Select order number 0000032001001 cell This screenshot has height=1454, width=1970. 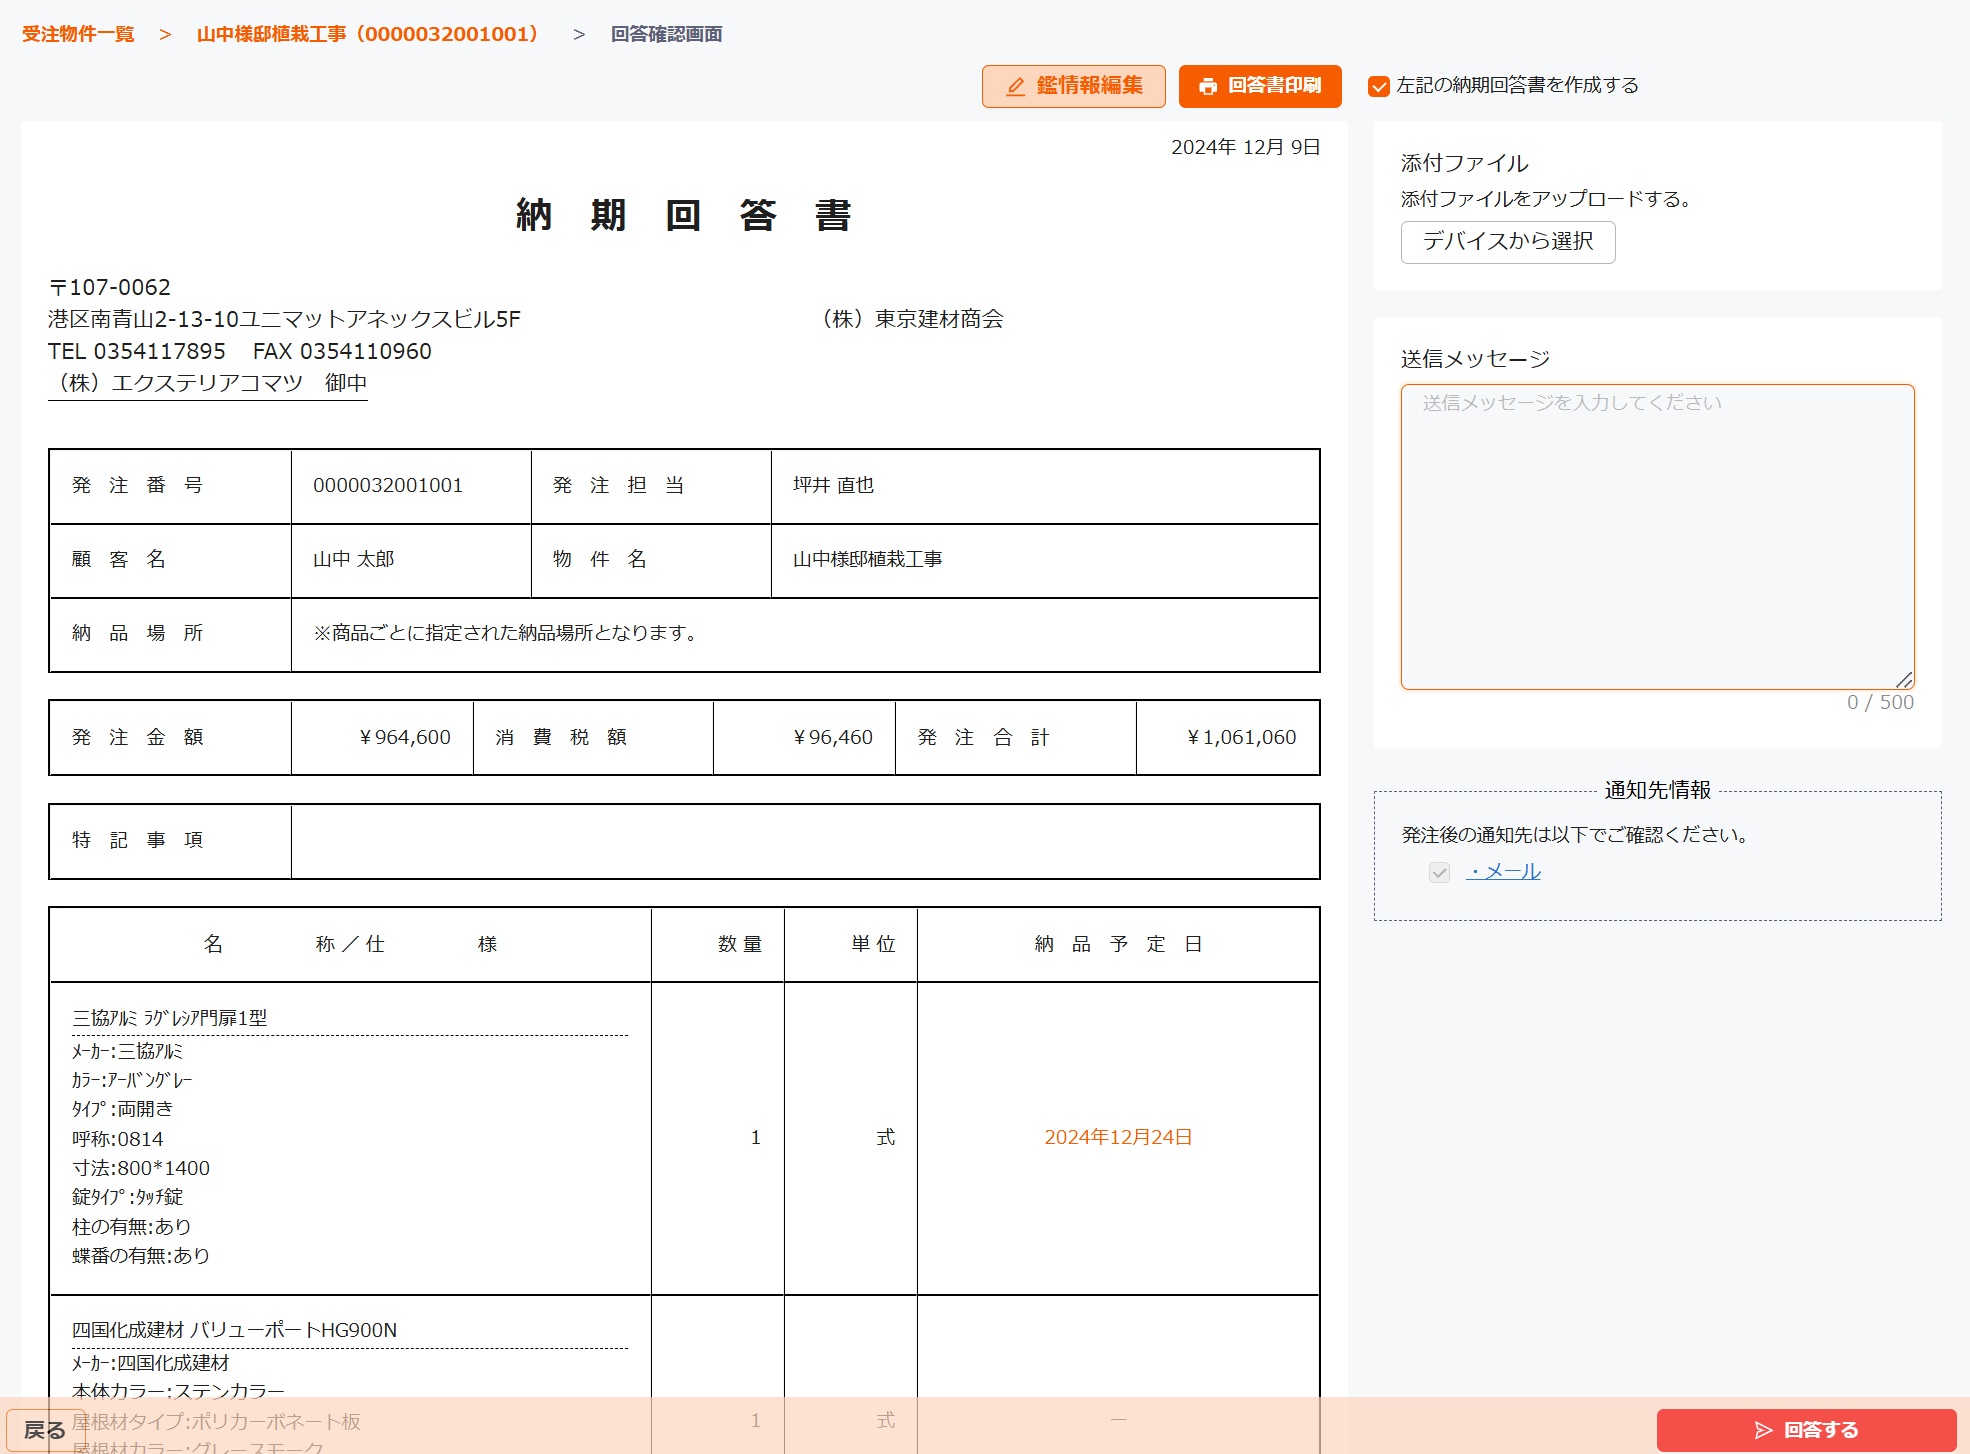coord(411,486)
